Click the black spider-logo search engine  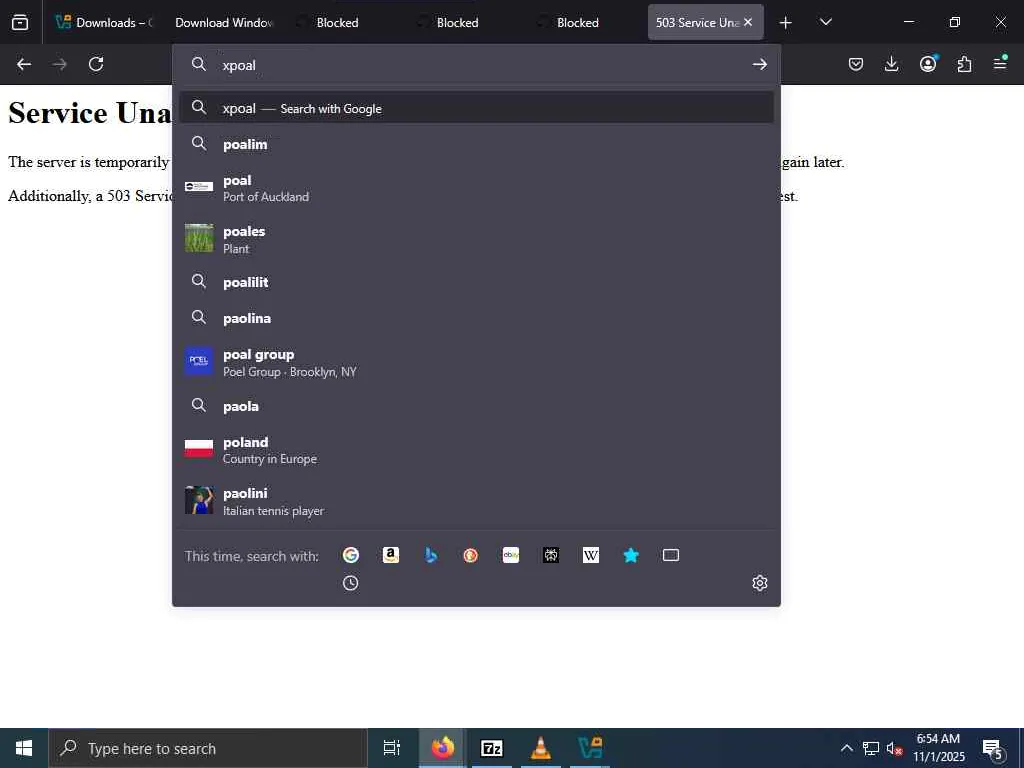pyautogui.click(x=551, y=555)
